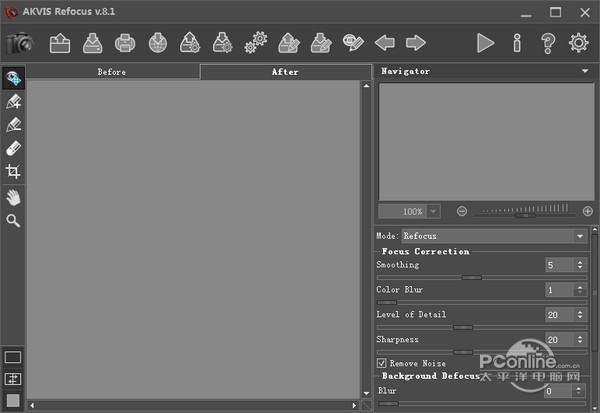Image resolution: width=600 pixels, height=413 pixels.
Task: Select the Zoom magnifier tool
Action: (13, 221)
